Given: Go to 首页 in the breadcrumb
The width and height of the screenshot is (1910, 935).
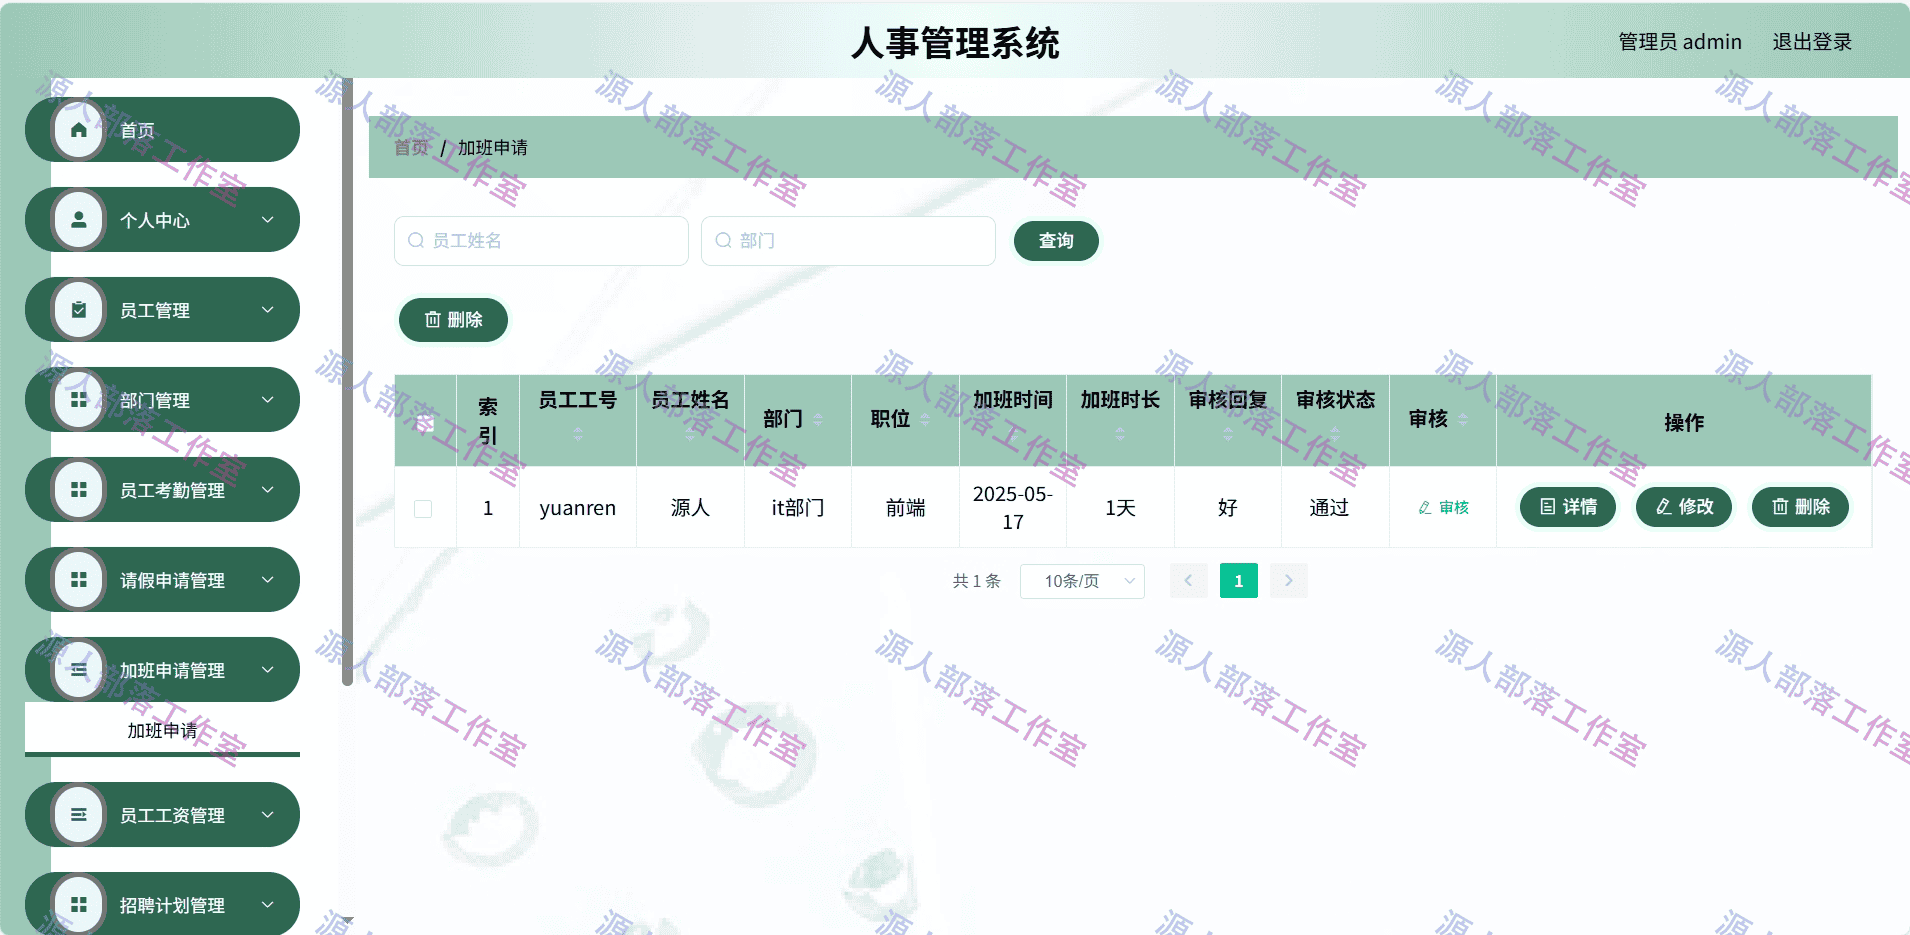Looking at the screenshot, I should pos(411,148).
